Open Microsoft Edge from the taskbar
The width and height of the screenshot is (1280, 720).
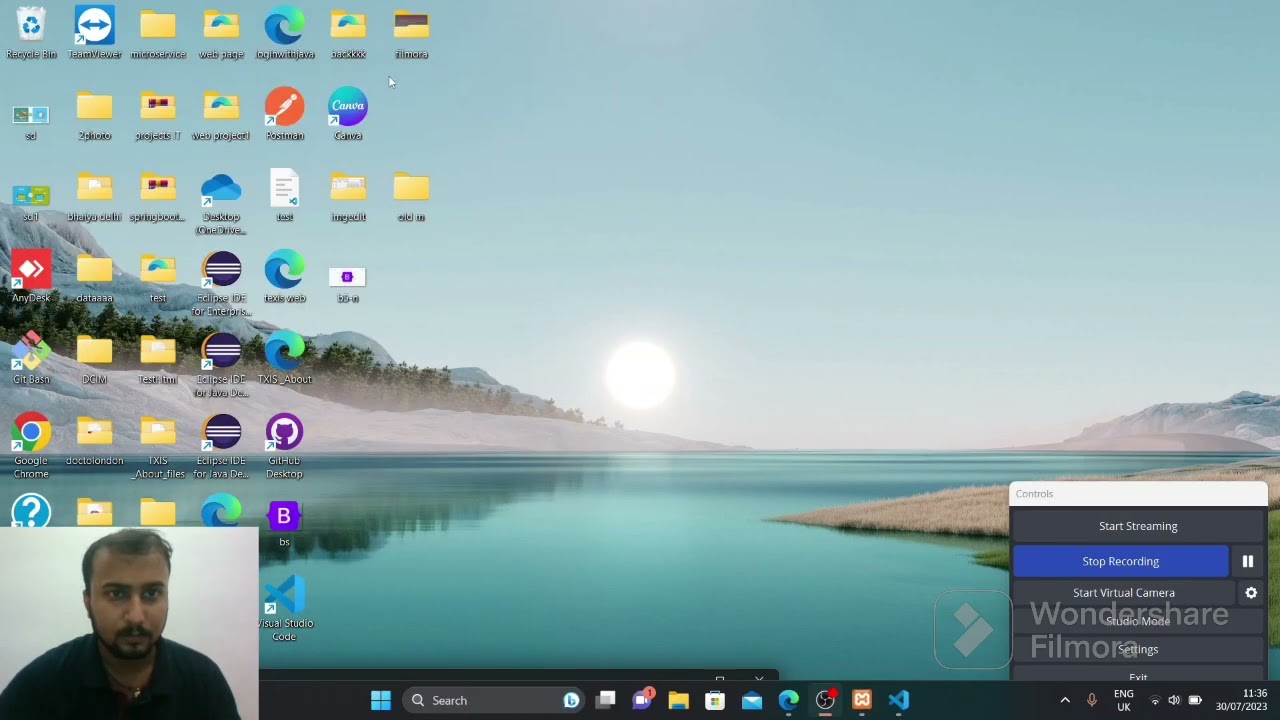(789, 700)
